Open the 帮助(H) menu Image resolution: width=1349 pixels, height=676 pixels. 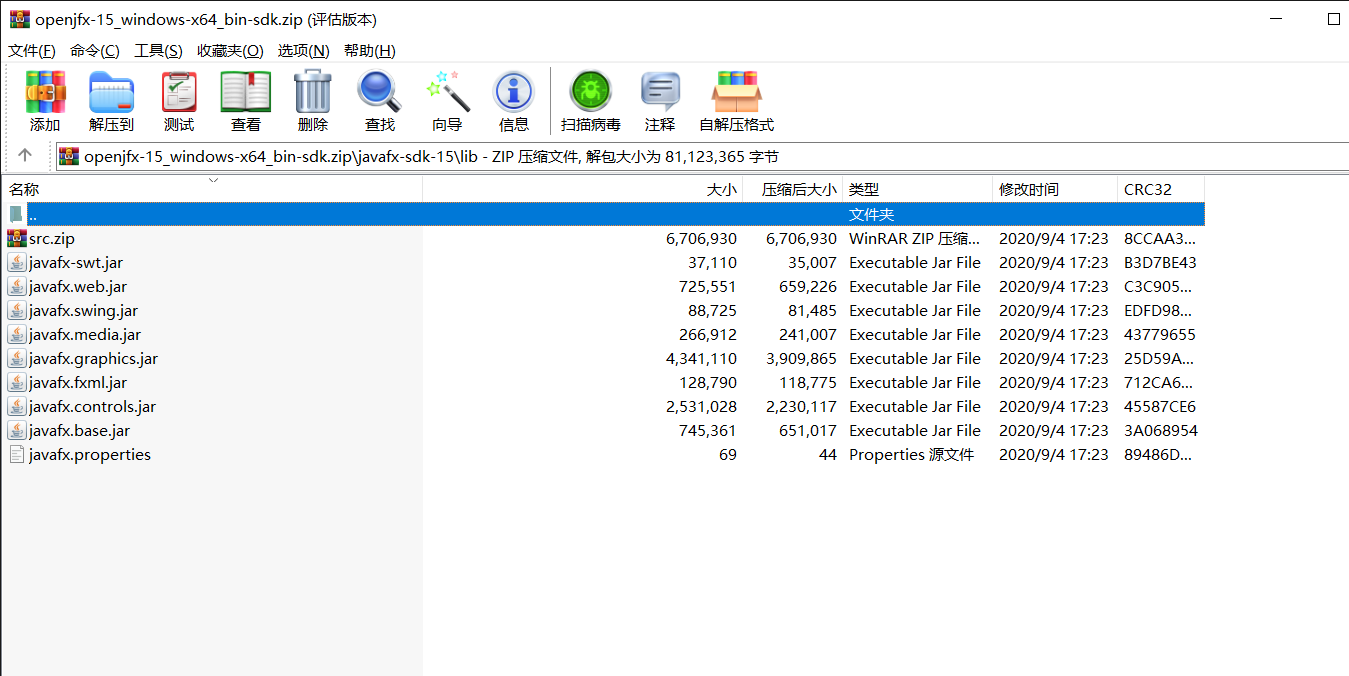(369, 51)
